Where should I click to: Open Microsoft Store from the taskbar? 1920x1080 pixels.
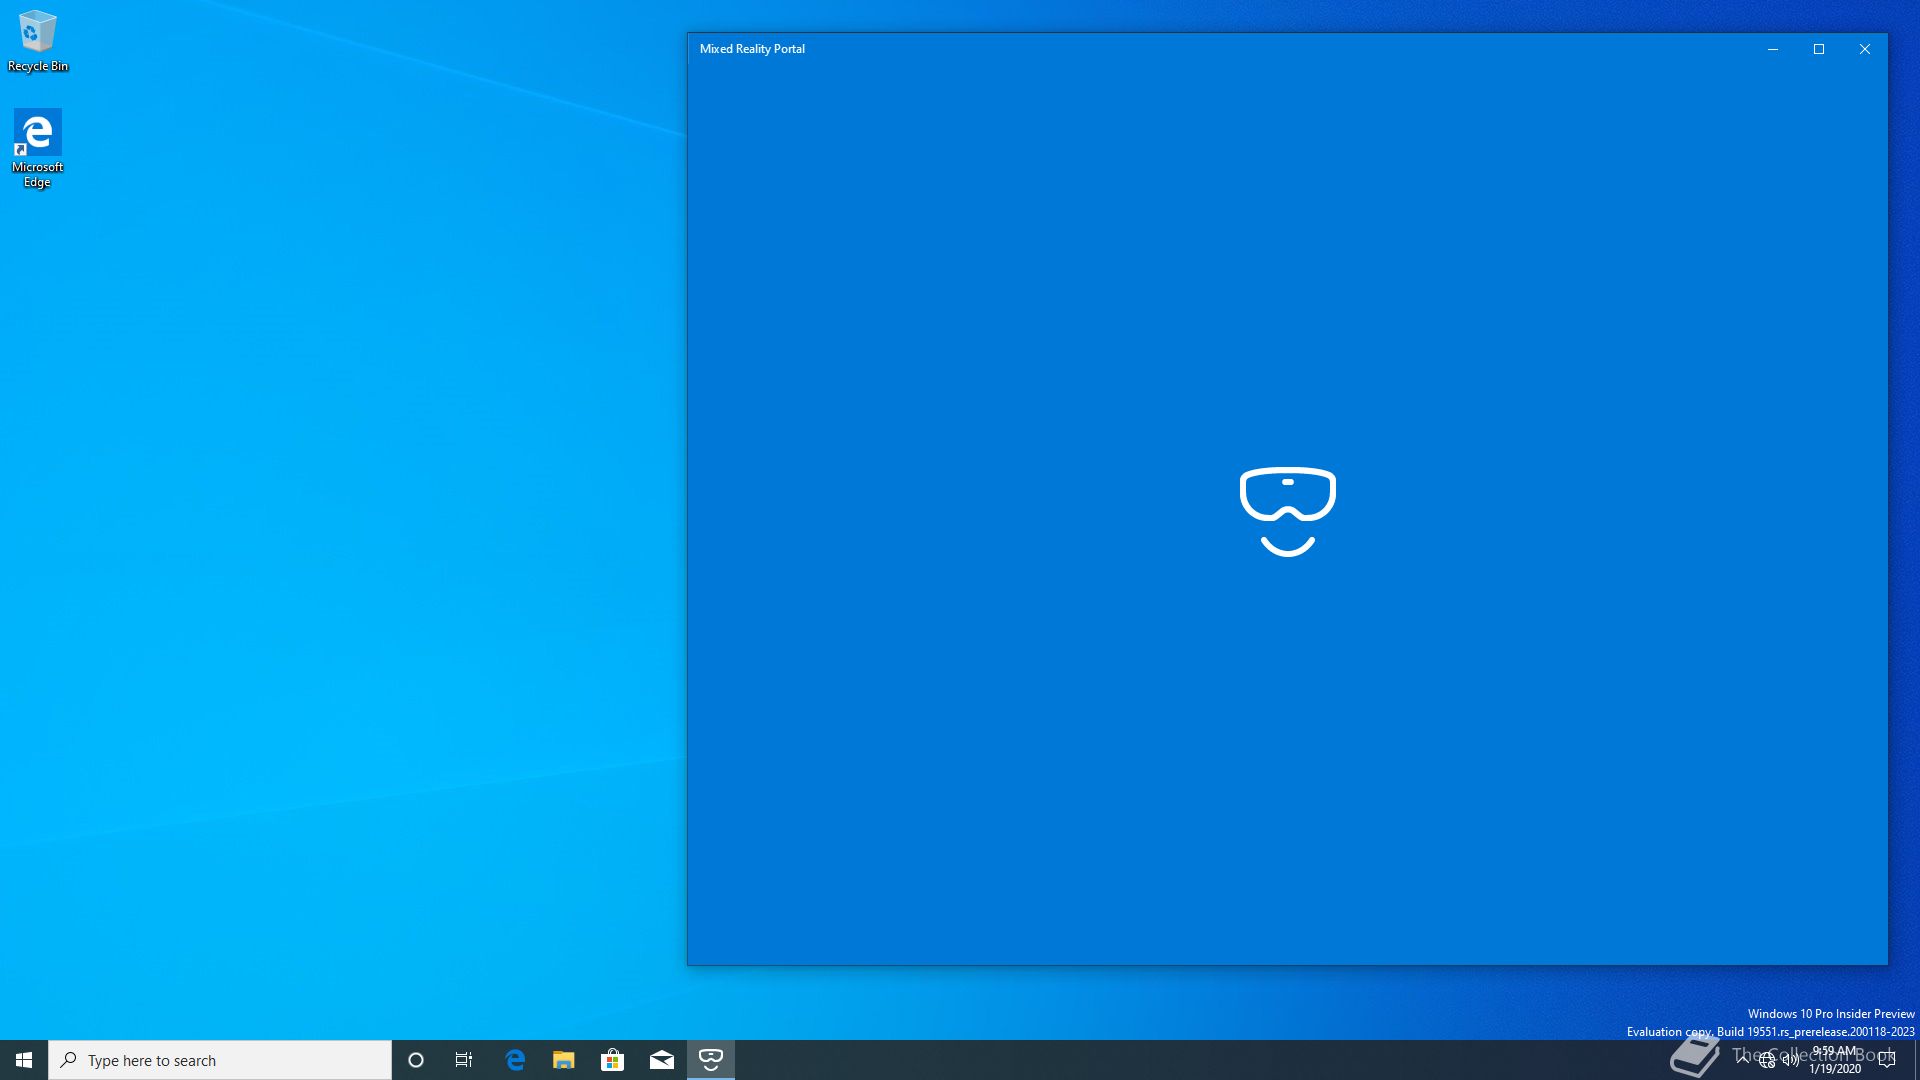613,1060
